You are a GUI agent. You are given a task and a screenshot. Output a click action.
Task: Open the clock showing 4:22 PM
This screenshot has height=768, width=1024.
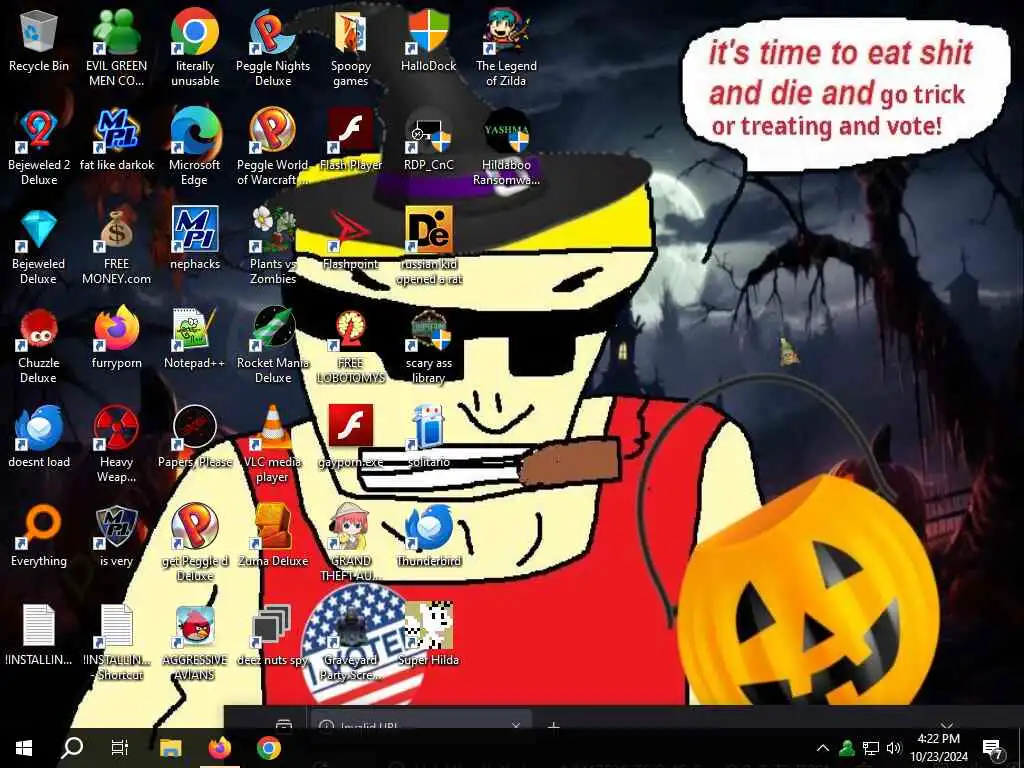click(938, 747)
